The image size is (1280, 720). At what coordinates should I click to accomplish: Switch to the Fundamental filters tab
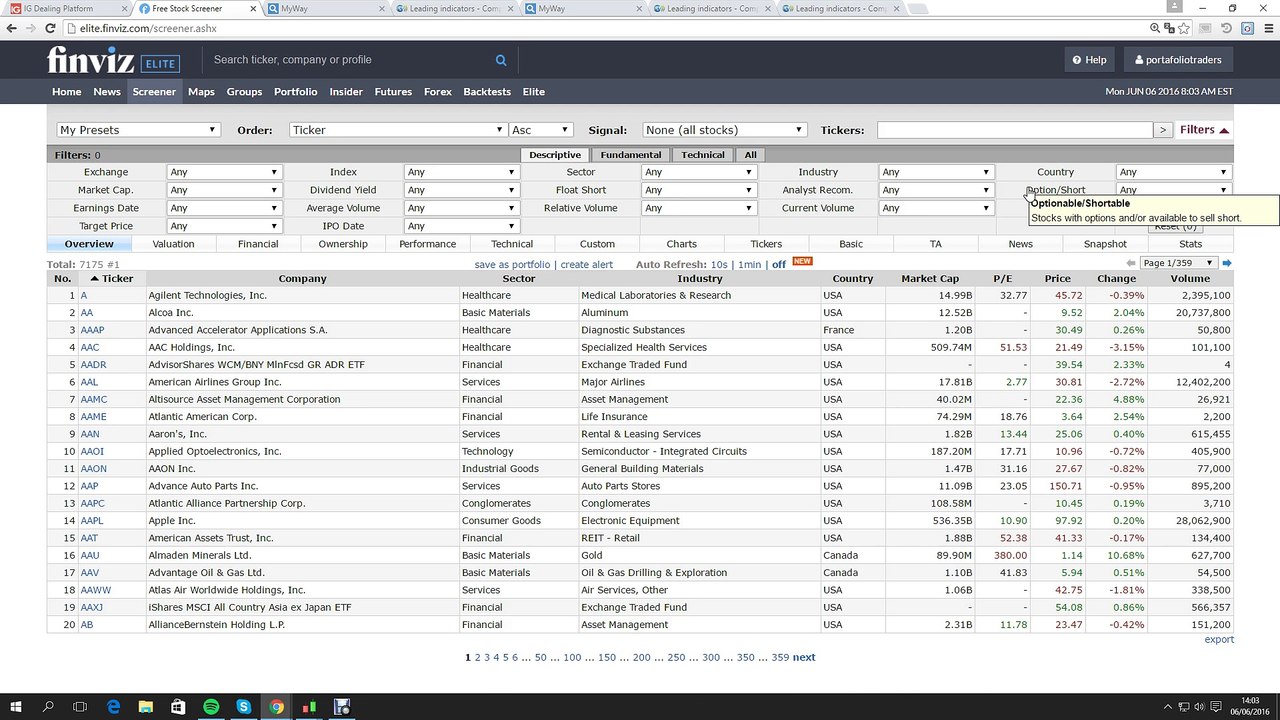[631, 155]
